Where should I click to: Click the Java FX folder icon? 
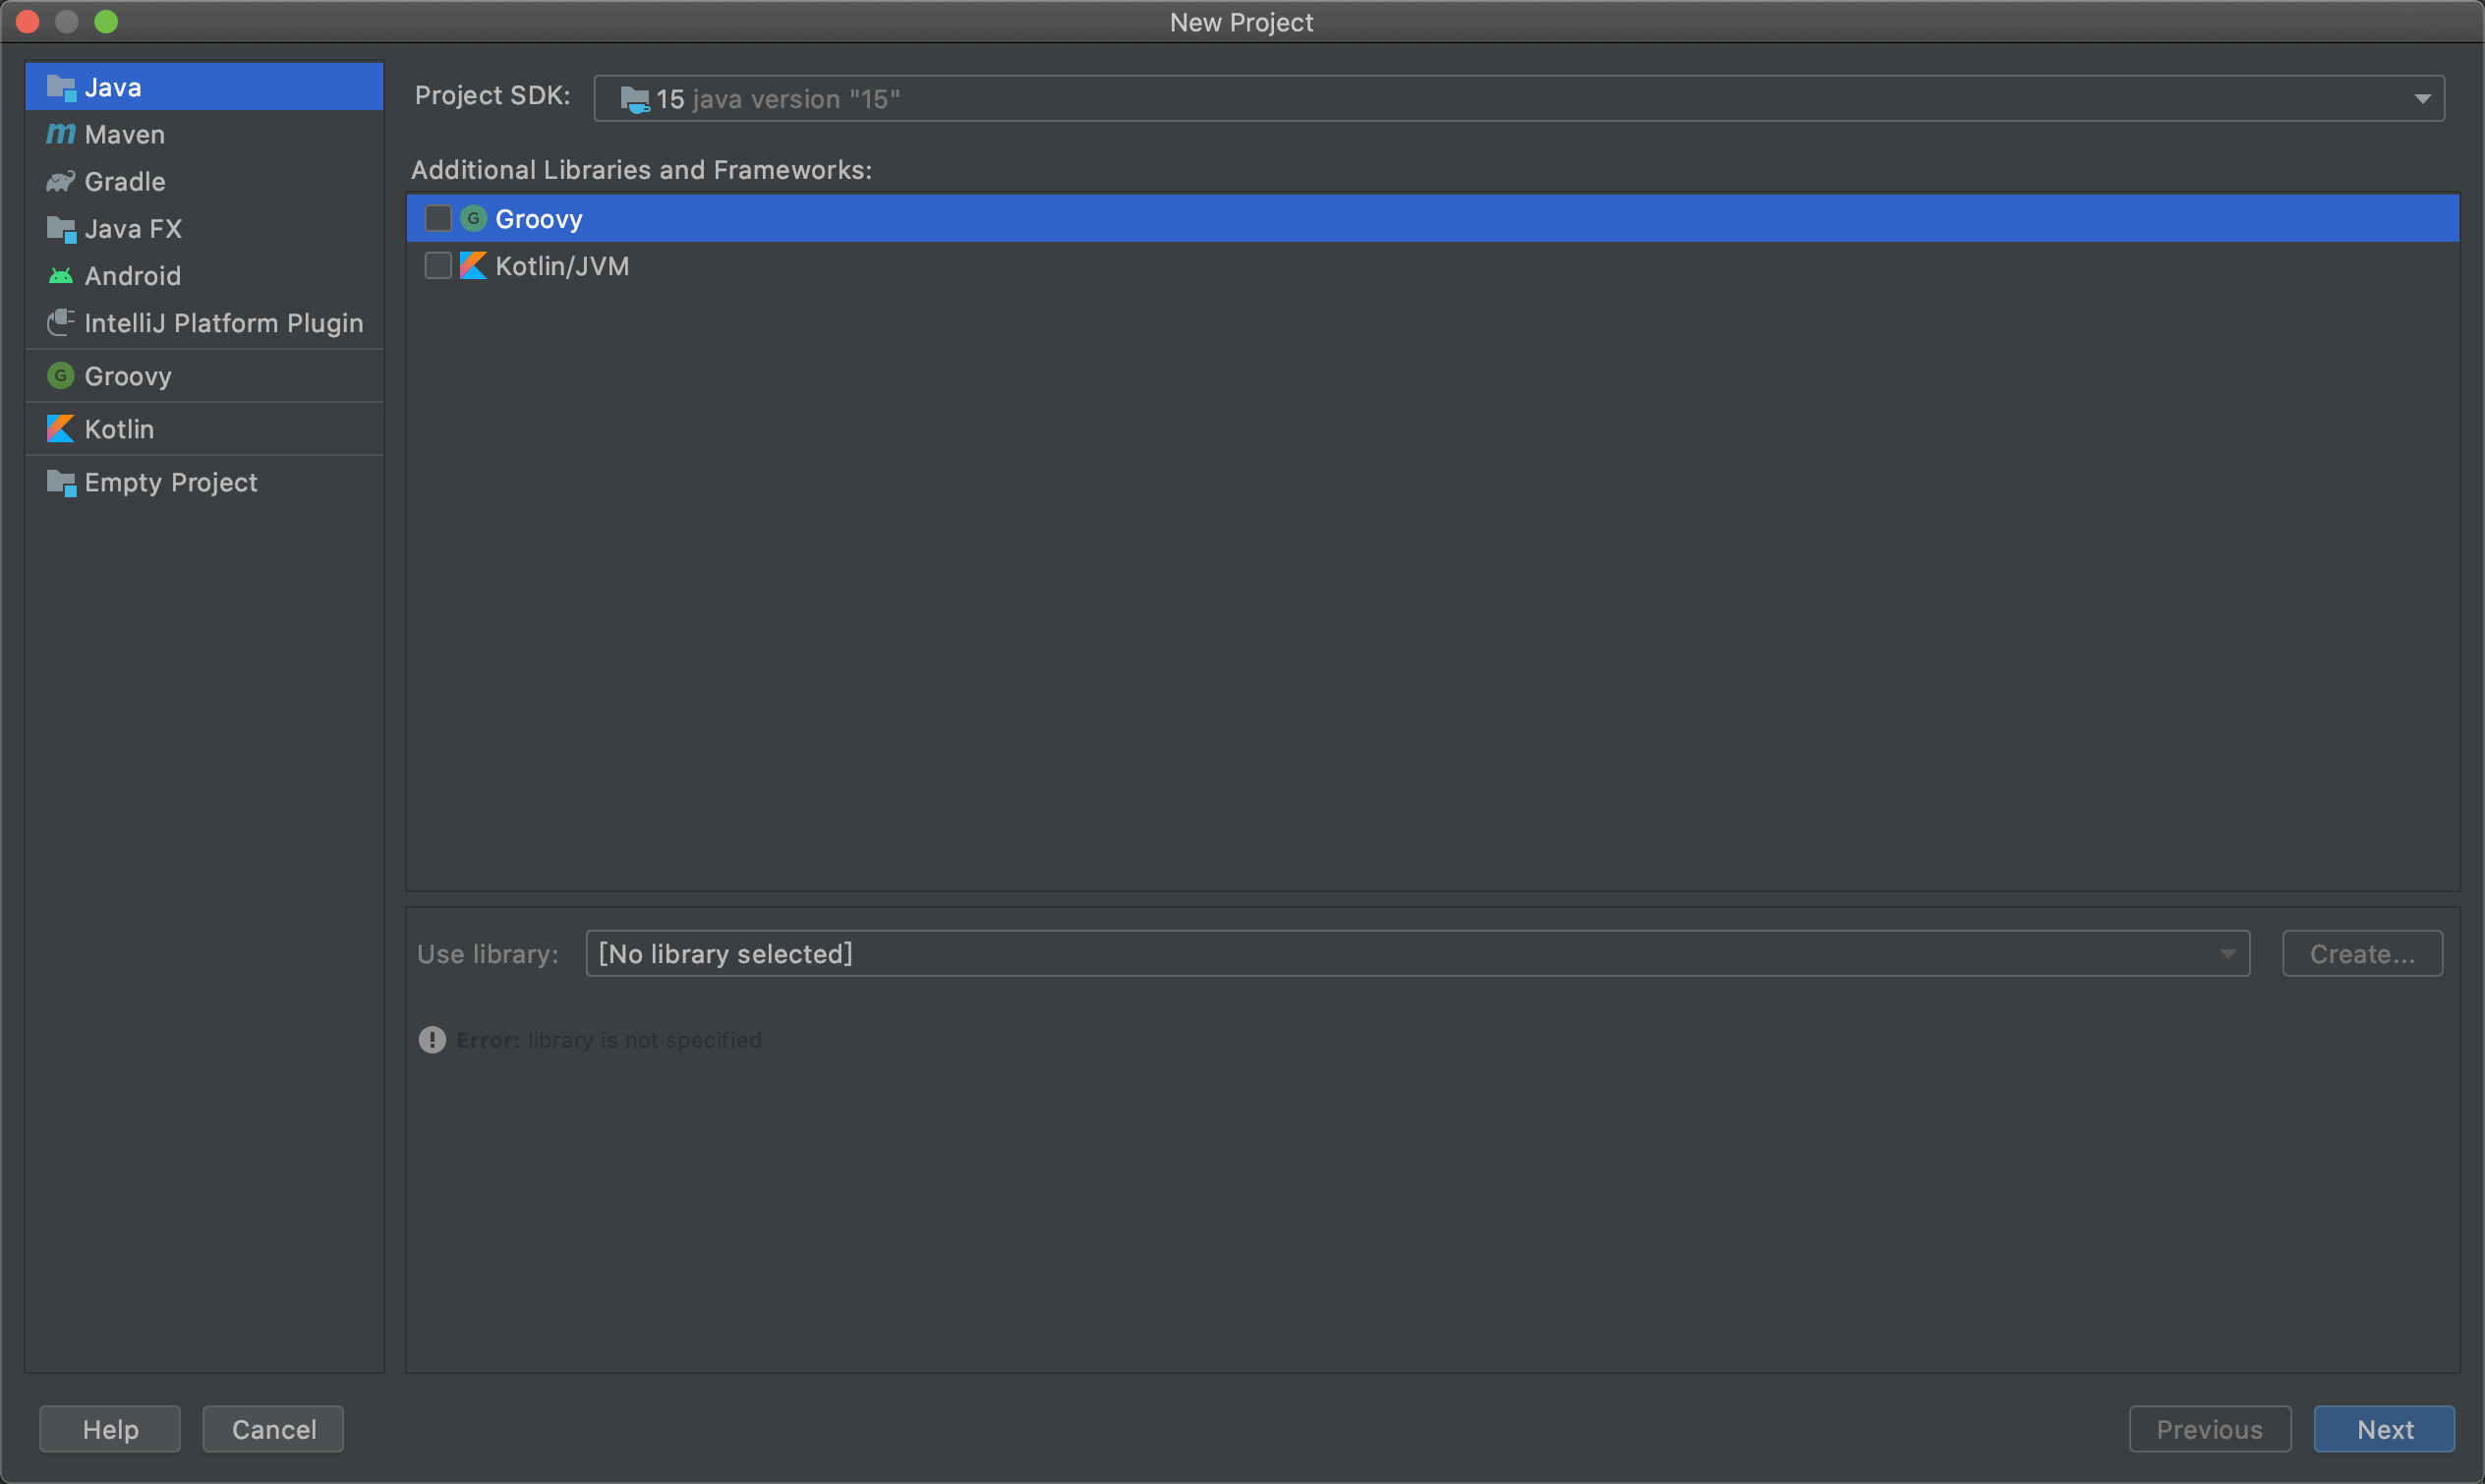pyautogui.click(x=60, y=229)
